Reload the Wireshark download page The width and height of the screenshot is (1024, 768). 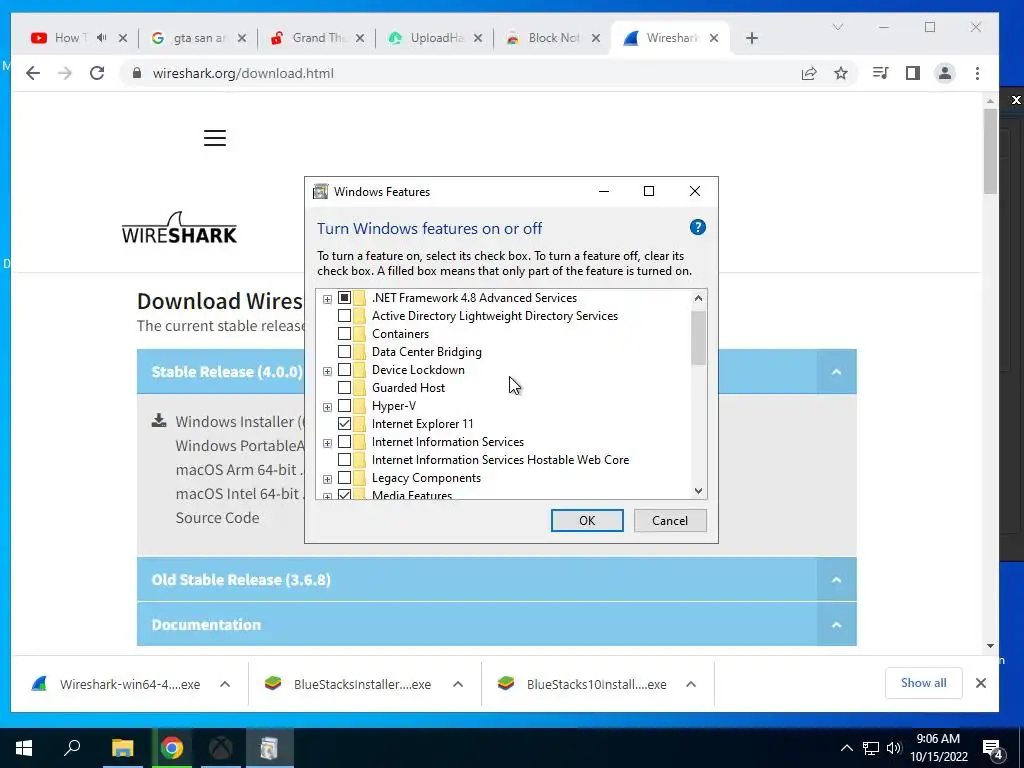[x=97, y=73]
